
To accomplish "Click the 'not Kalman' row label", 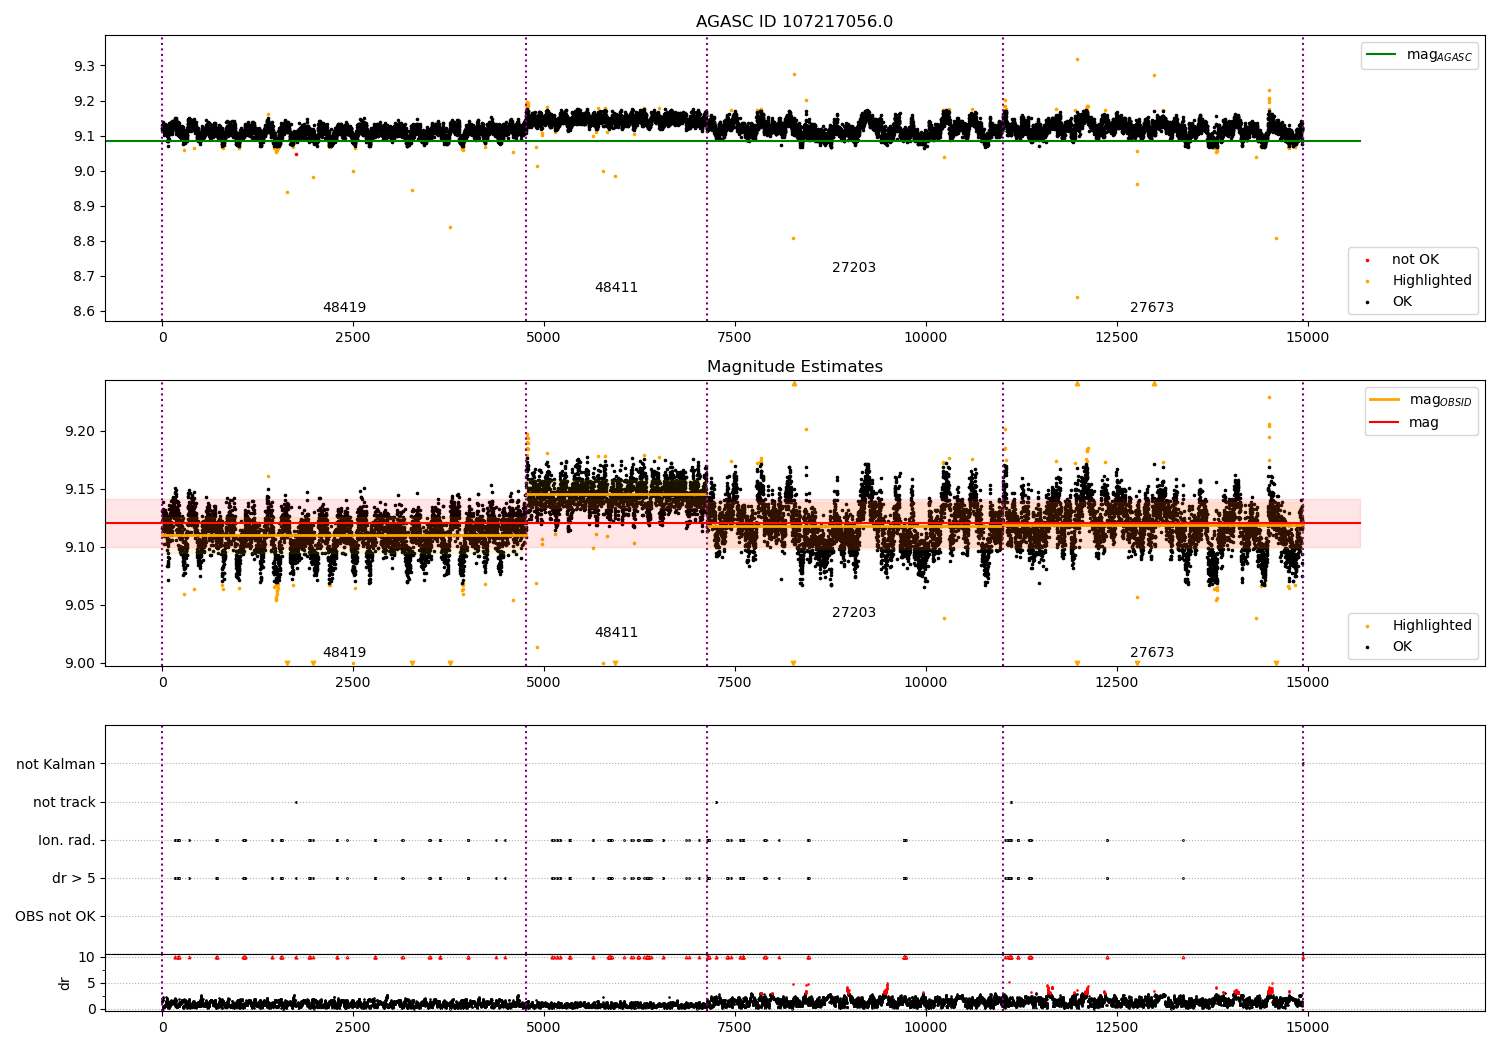I will [56, 765].
